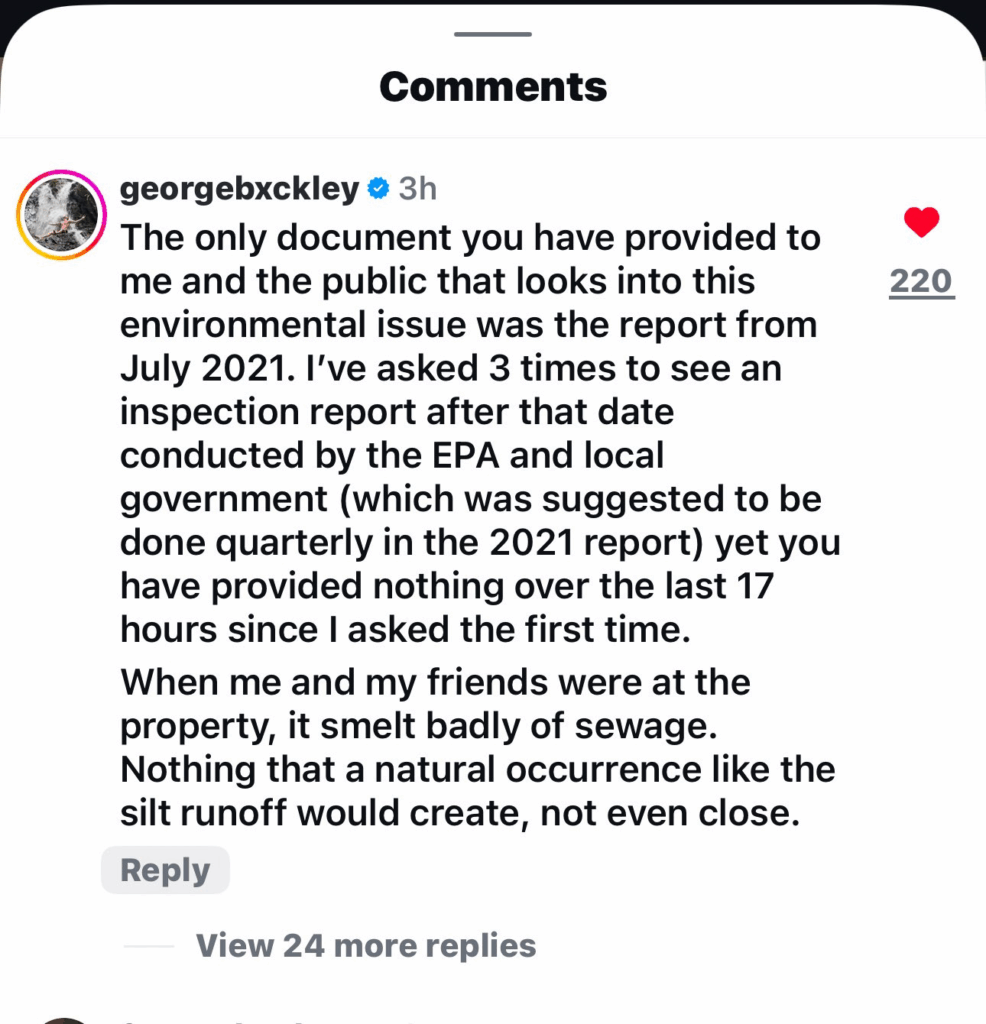Open the 220 likes count list
986x1024 pixels.
point(921,283)
